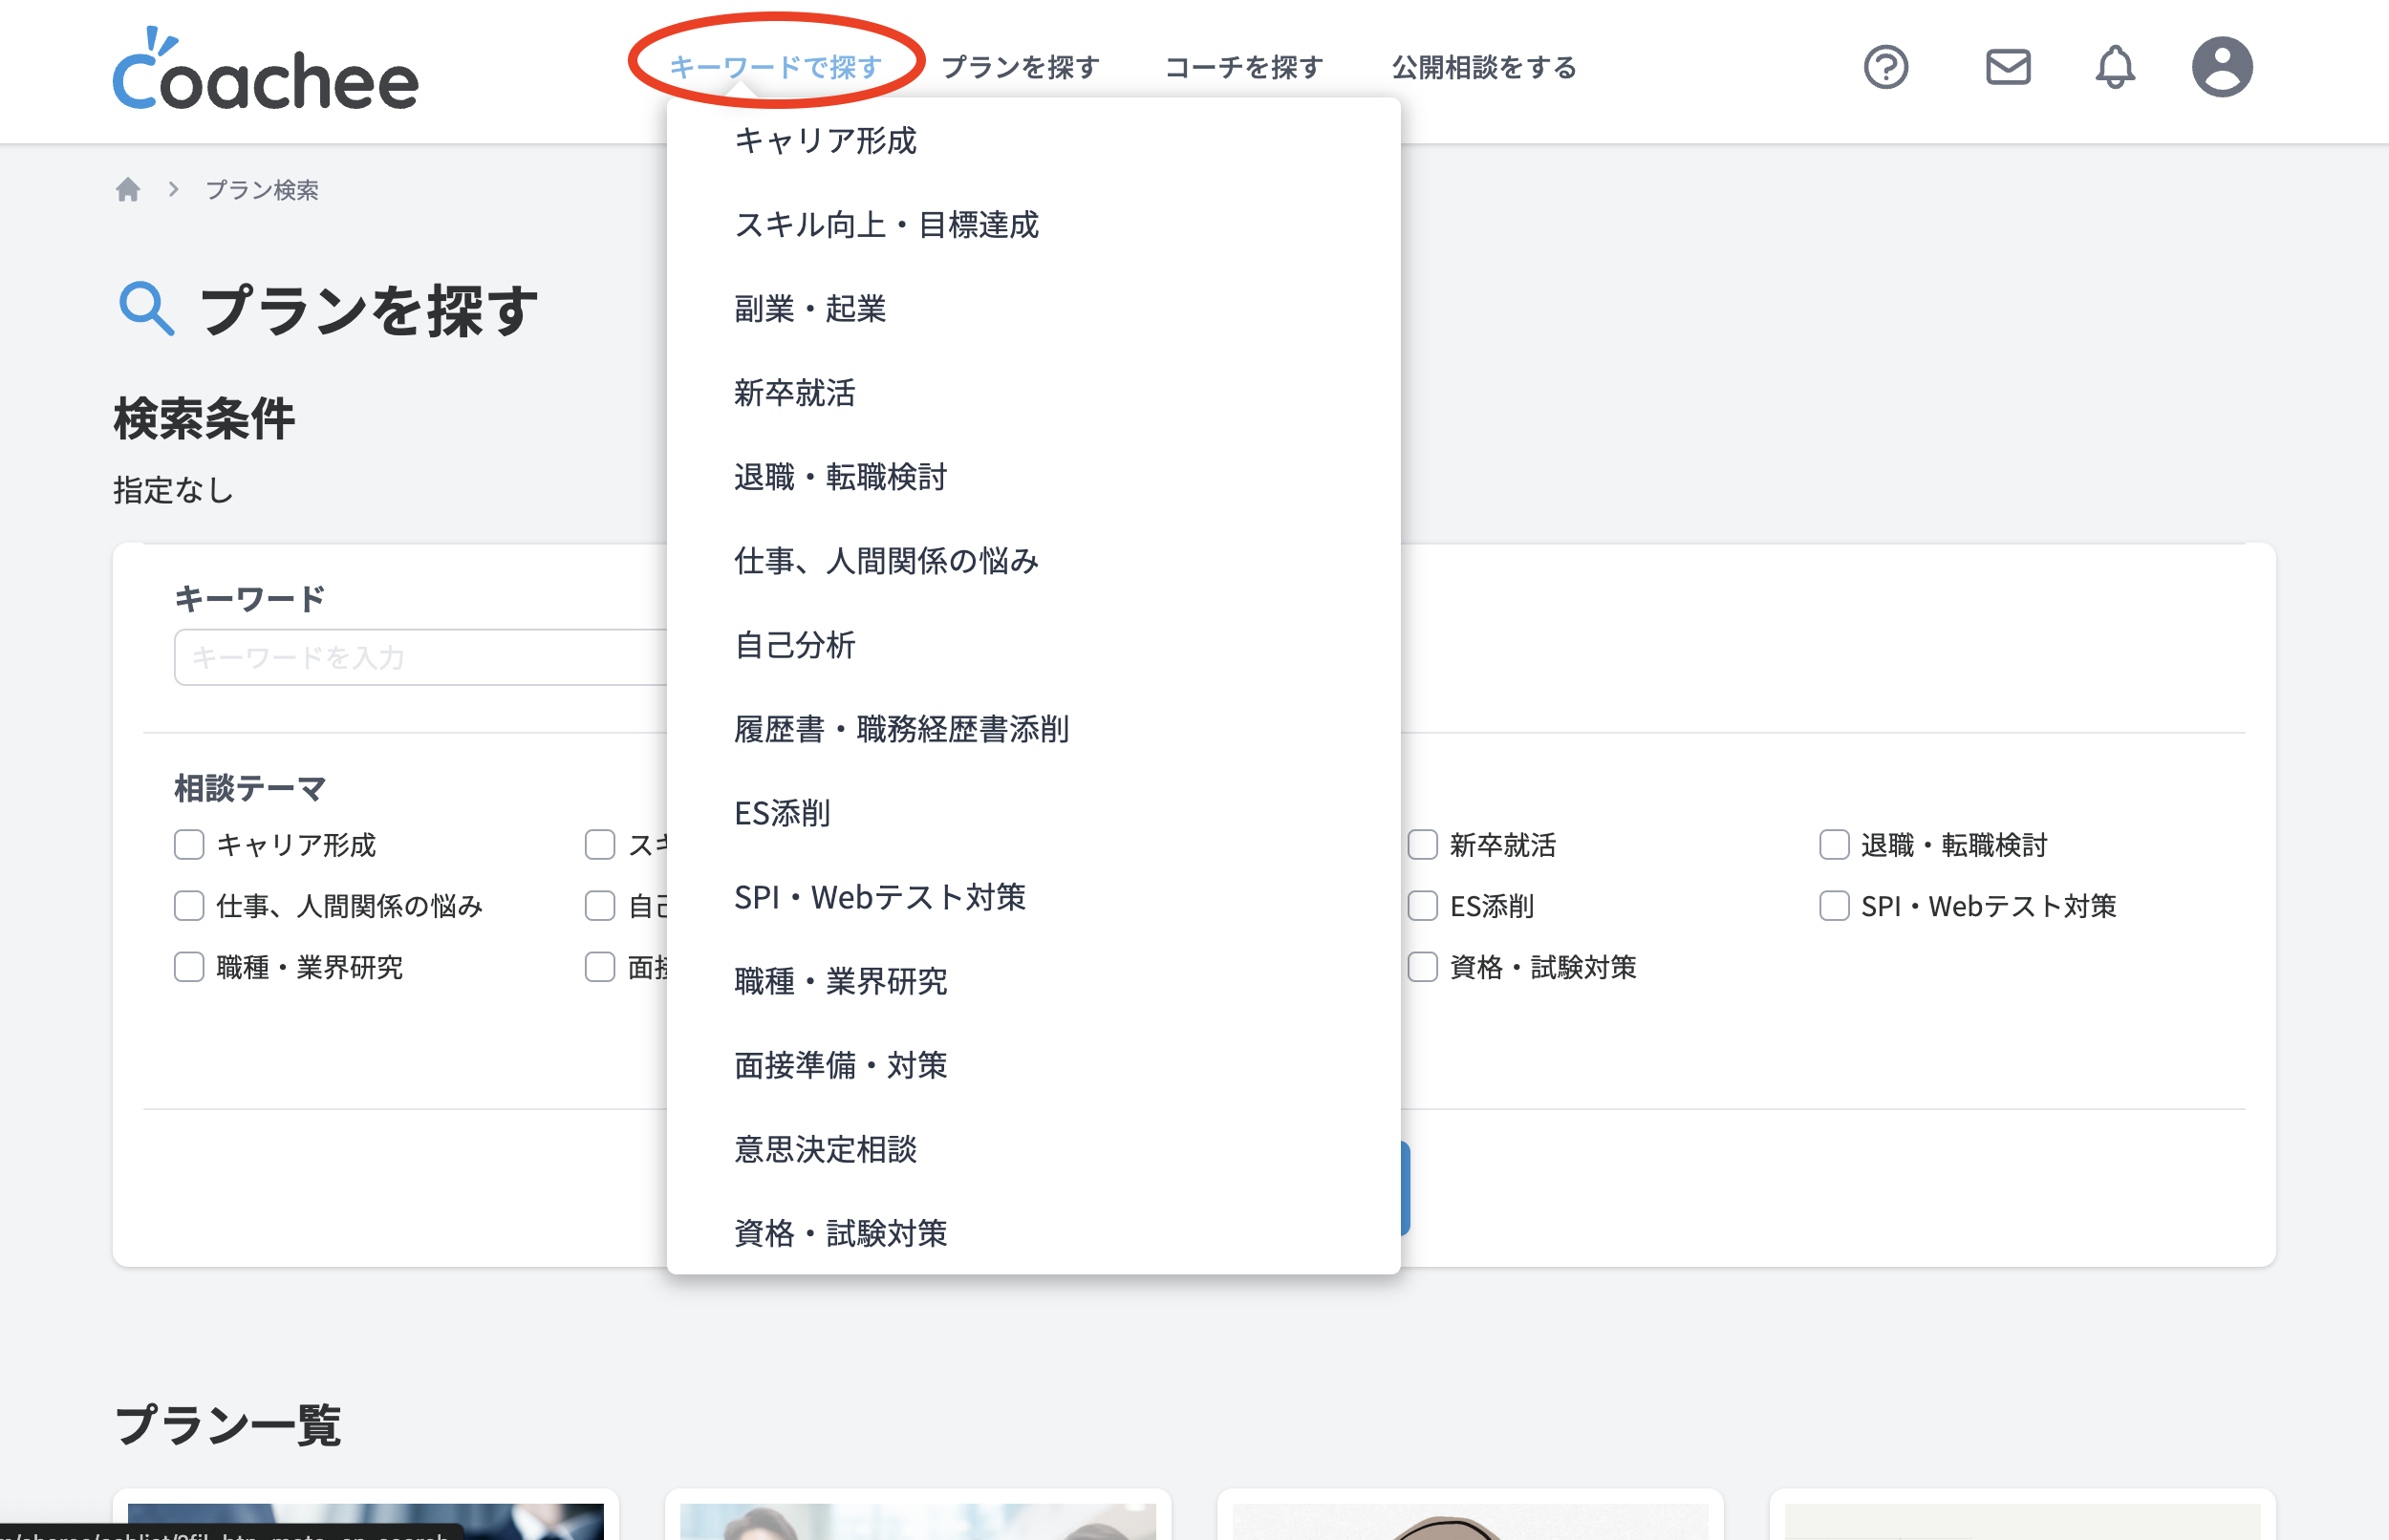
Task: Select the 職種・業界研究 checkbox
Action: pyautogui.click(x=189, y=967)
